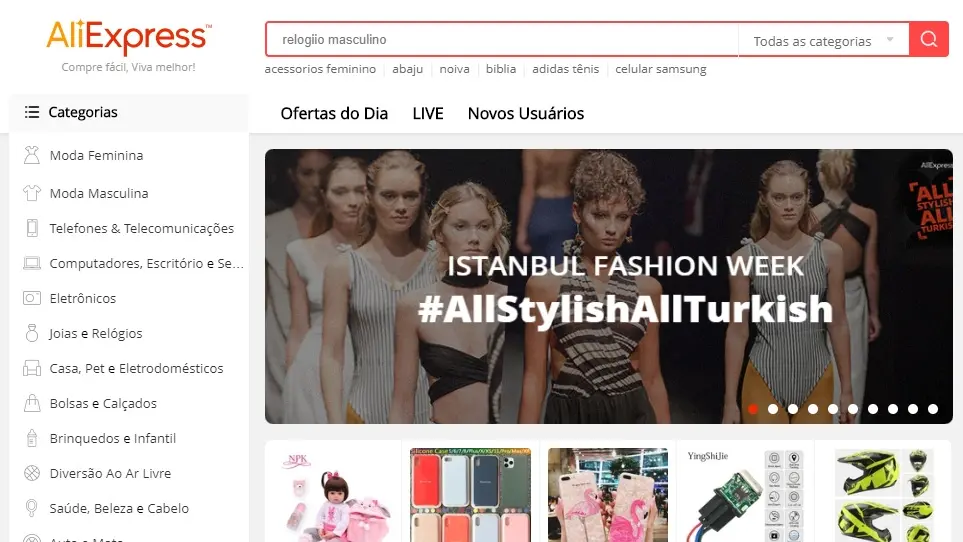Image resolution: width=963 pixels, height=542 pixels.
Task: Select the second carousel dot indicator
Action: coord(773,409)
